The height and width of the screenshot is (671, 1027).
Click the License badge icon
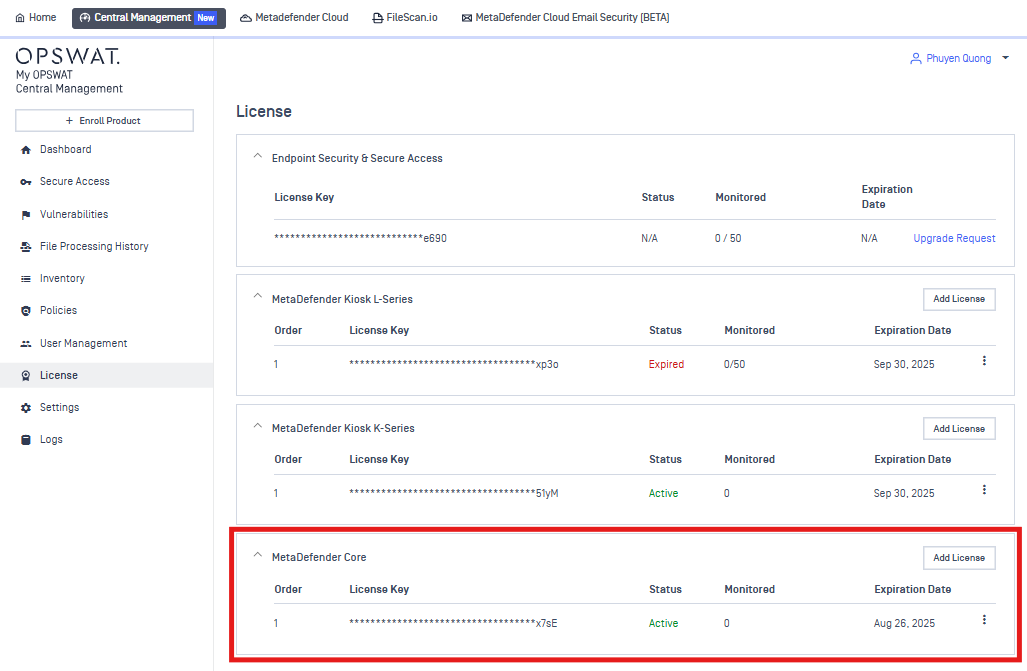pos(26,376)
